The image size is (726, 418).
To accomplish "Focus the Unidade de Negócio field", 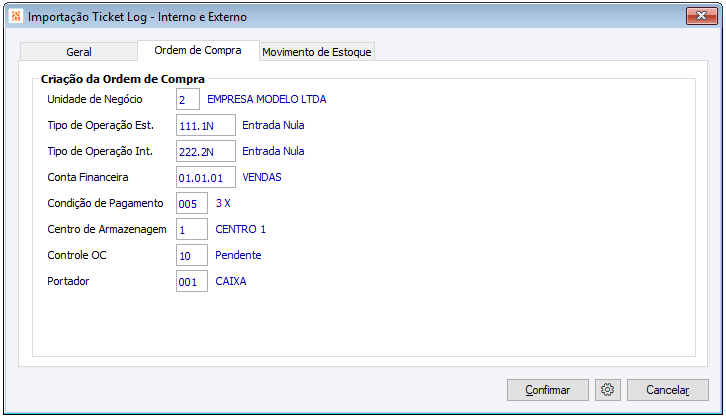I will pyautogui.click(x=188, y=99).
